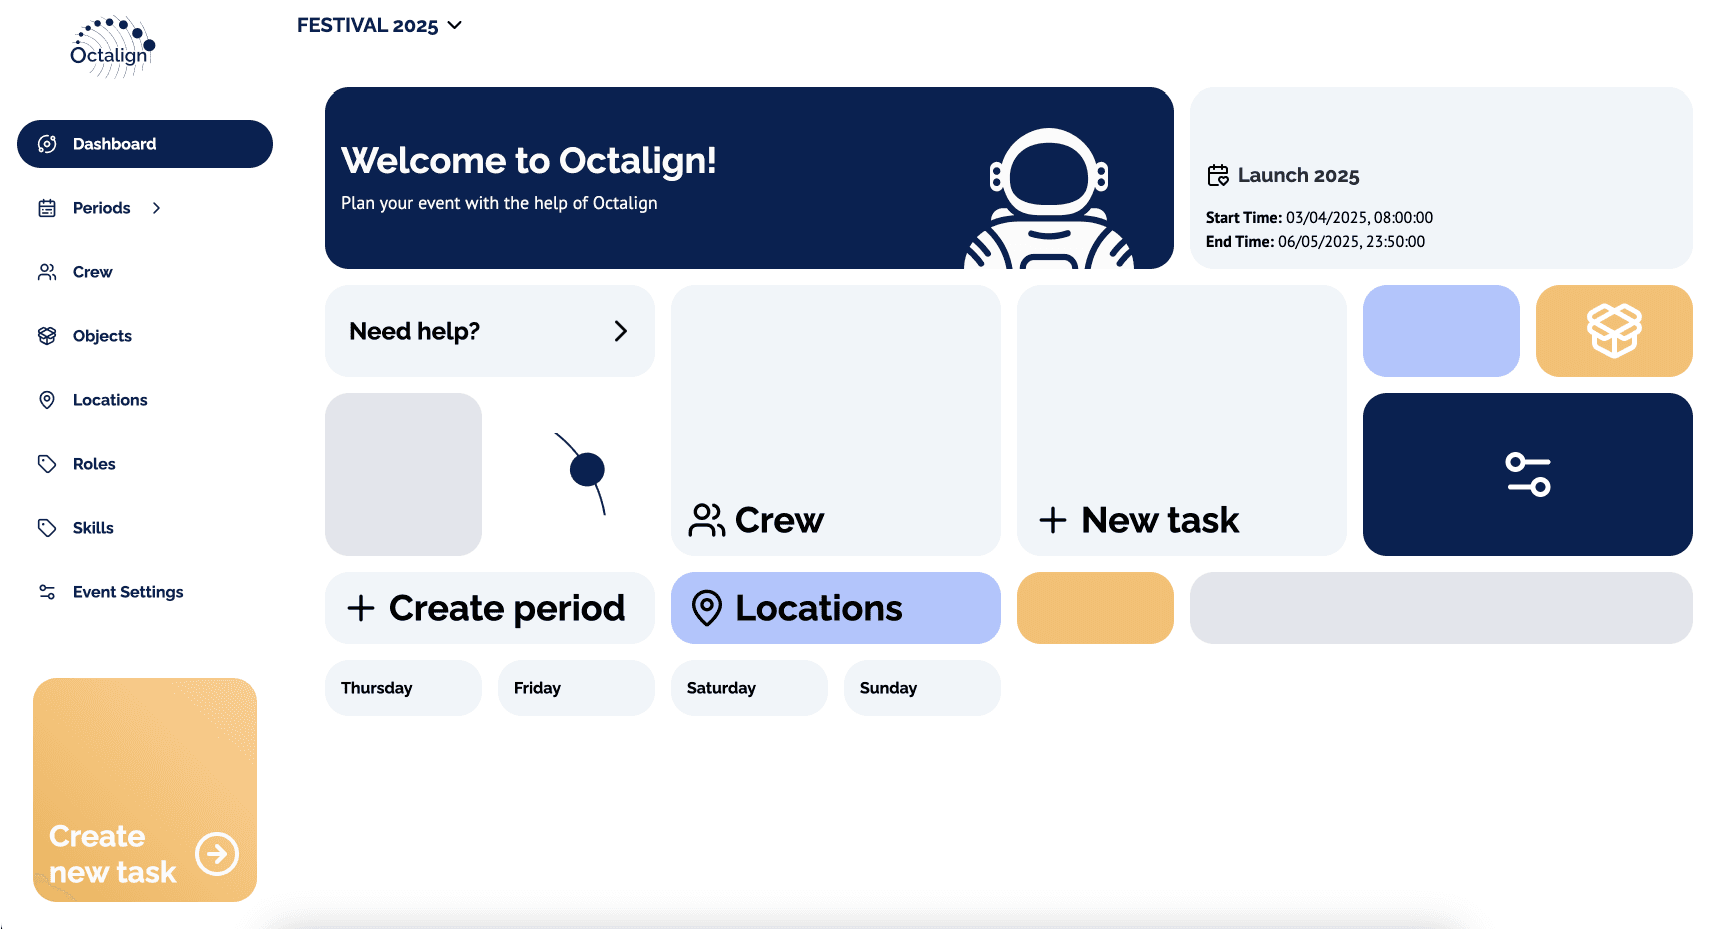Open the FESTIVAL 2025 event dropdown
The height and width of the screenshot is (929, 1726).
pos(379,26)
